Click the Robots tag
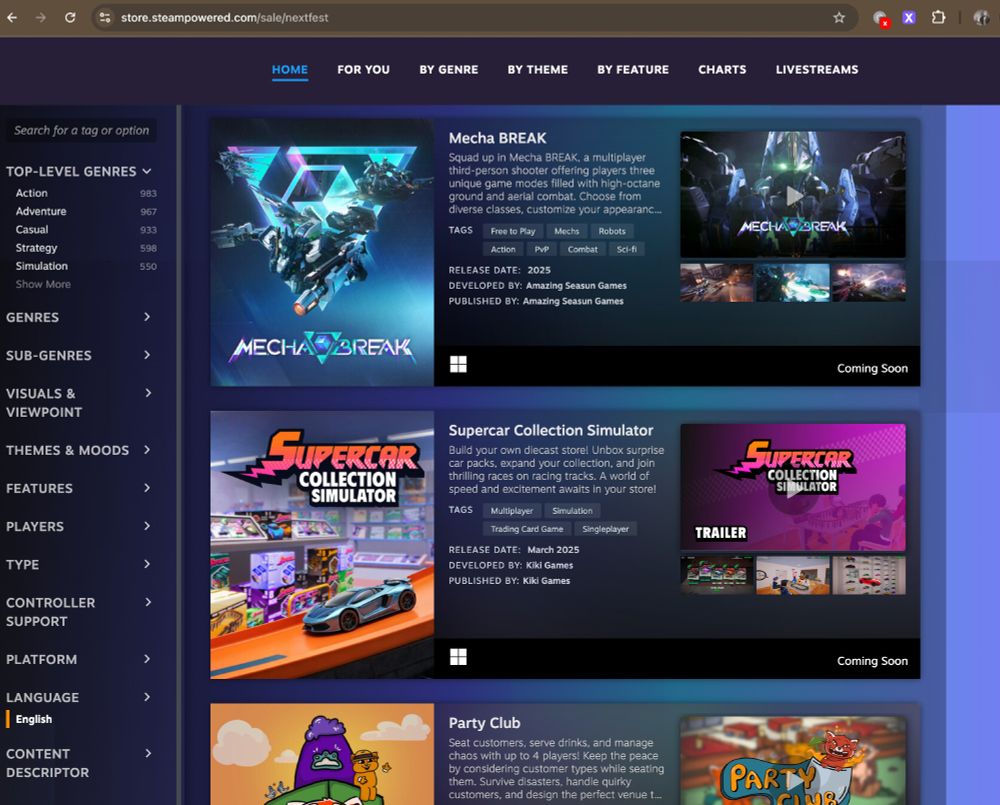 point(612,231)
